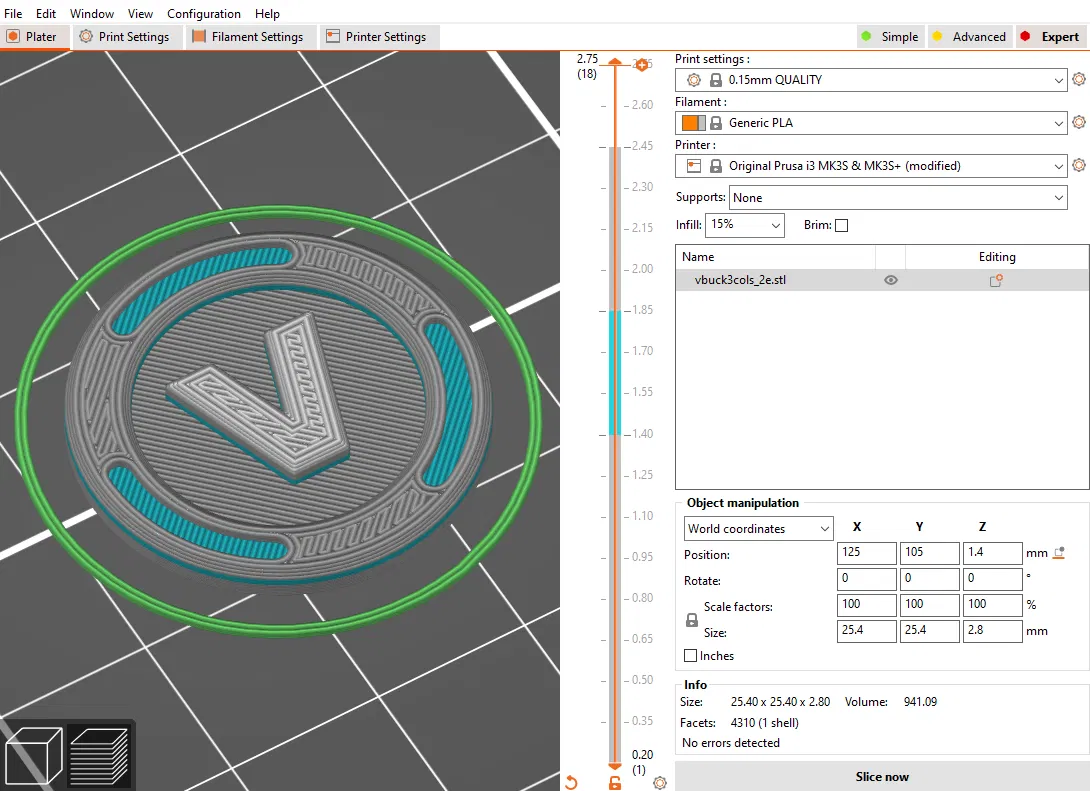Image resolution: width=1090 pixels, height=791 pixels.
Task: Select Advanced mode
Action: pos(969,37)
